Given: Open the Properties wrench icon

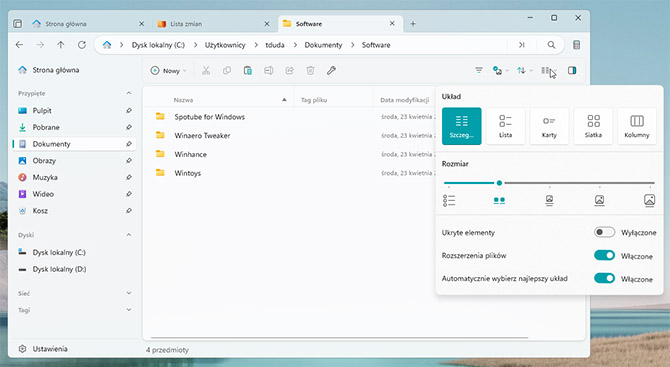Looking at the screenshot, I should pyautogui.click(x=331, y=70).
